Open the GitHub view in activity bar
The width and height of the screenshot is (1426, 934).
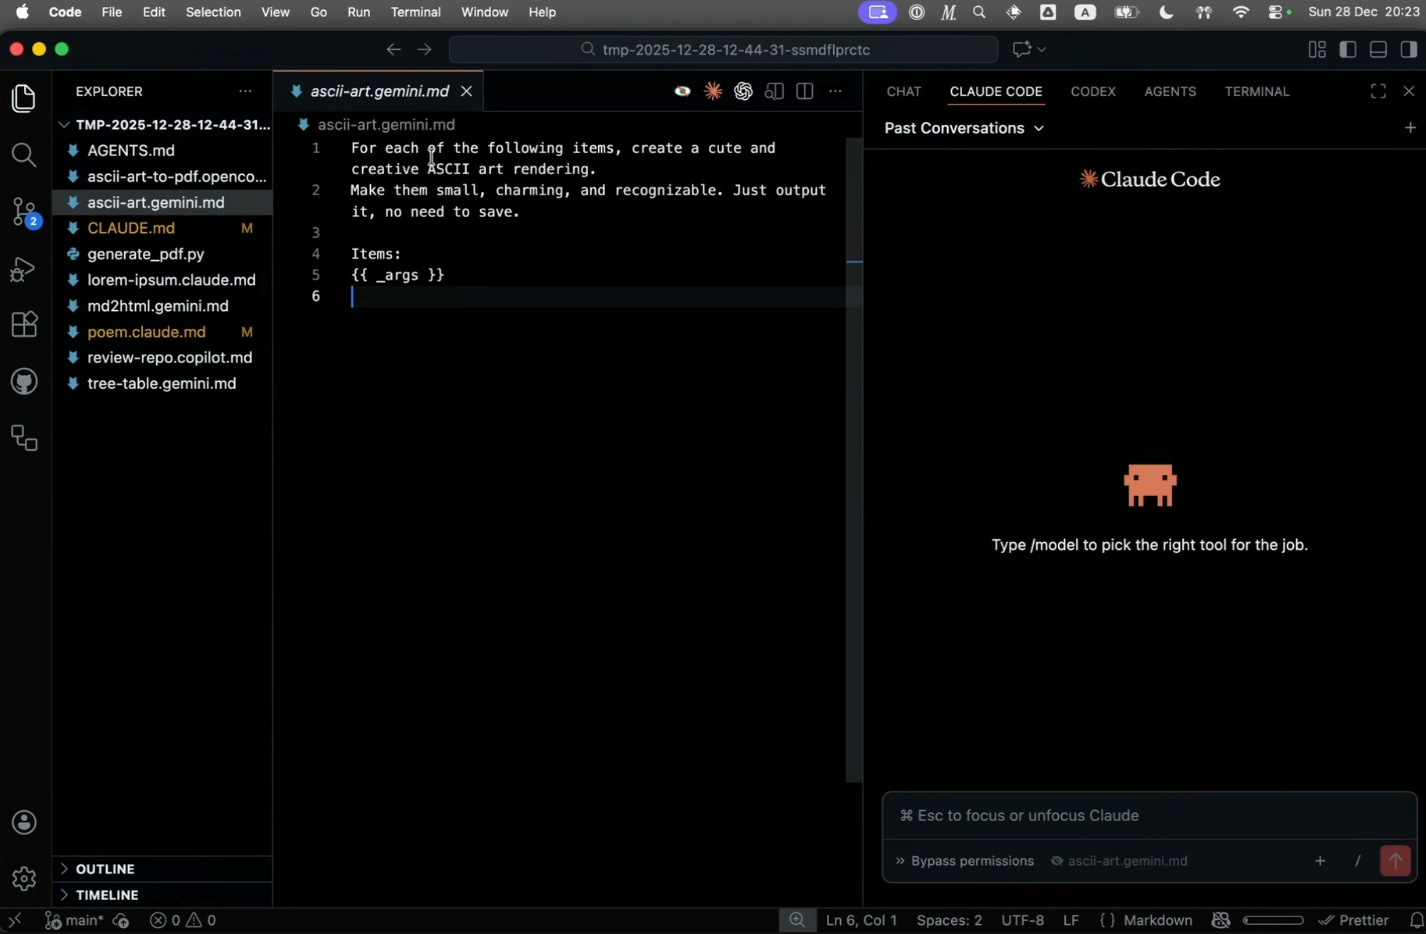click(24, 381)
